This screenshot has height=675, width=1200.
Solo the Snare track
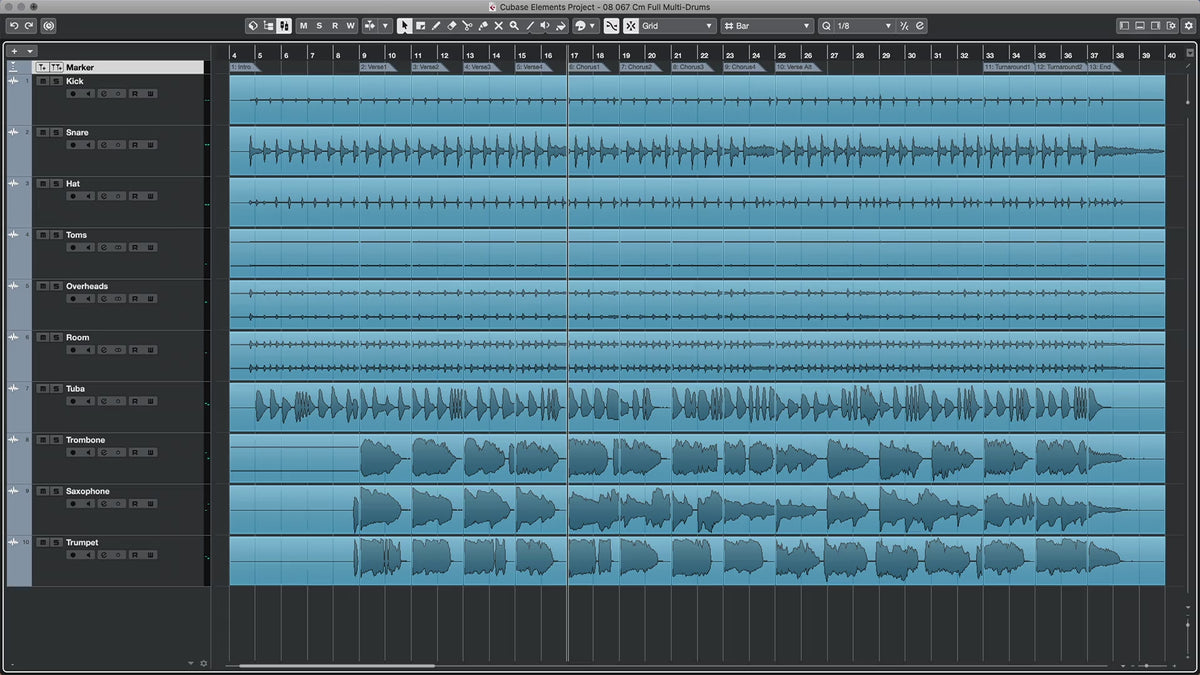56,132
